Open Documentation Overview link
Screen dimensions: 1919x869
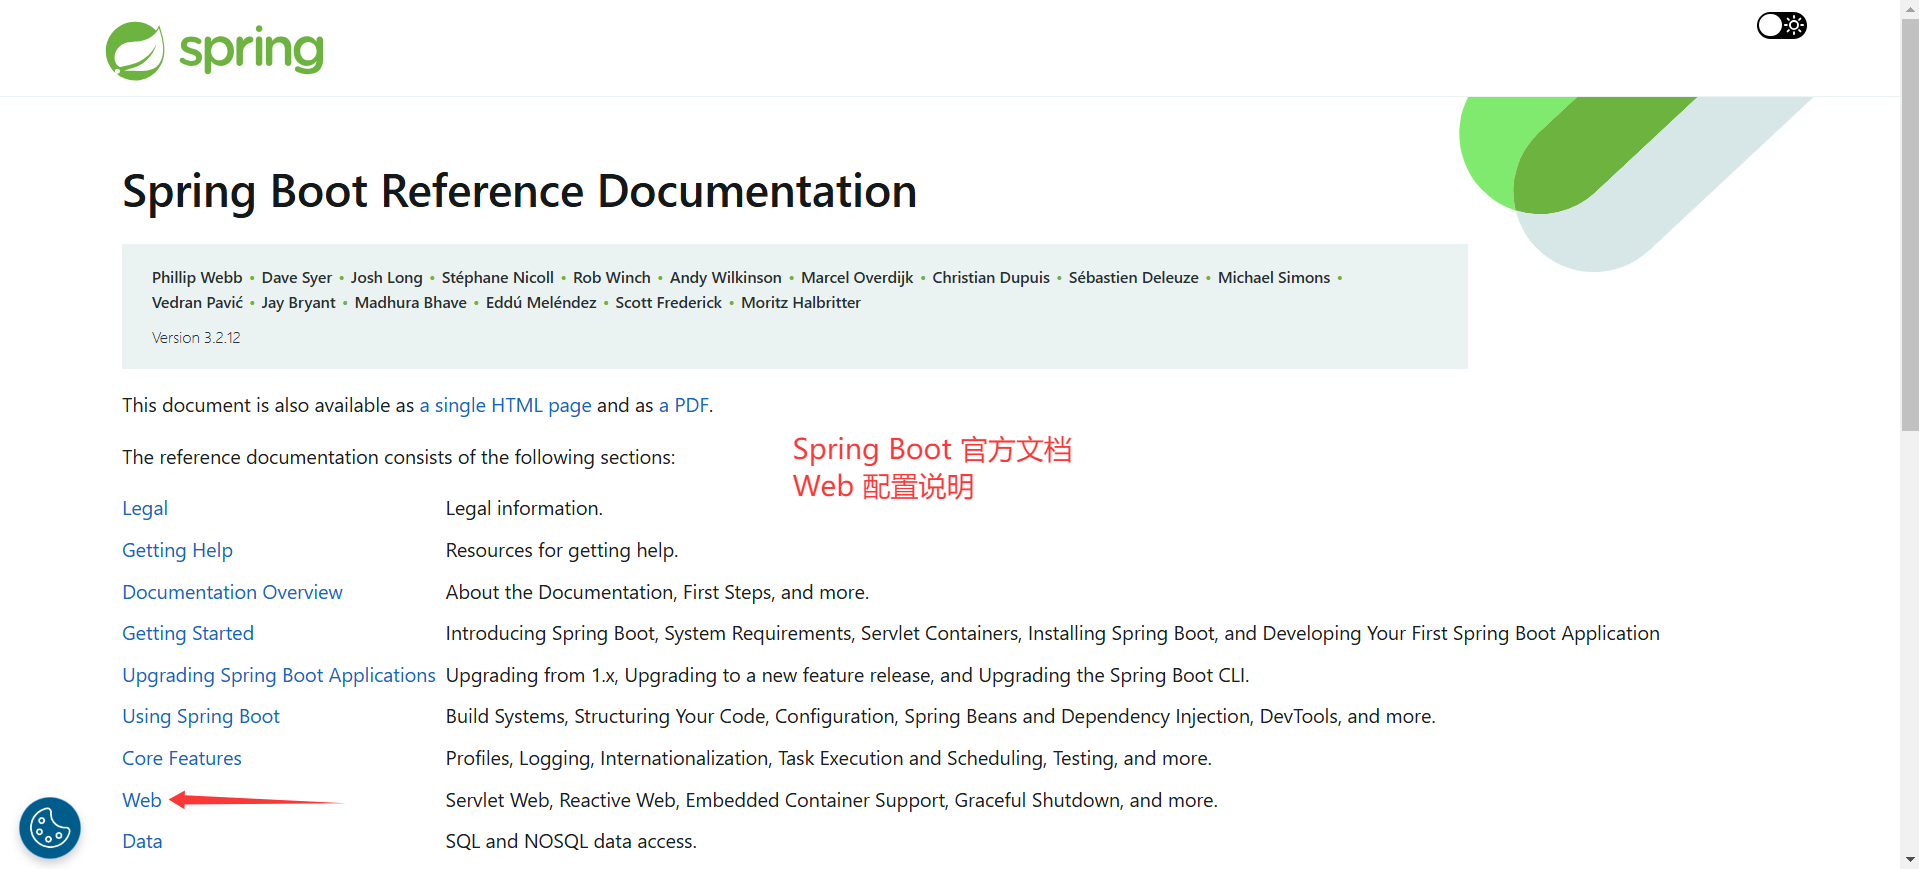(x=232, y=592)
